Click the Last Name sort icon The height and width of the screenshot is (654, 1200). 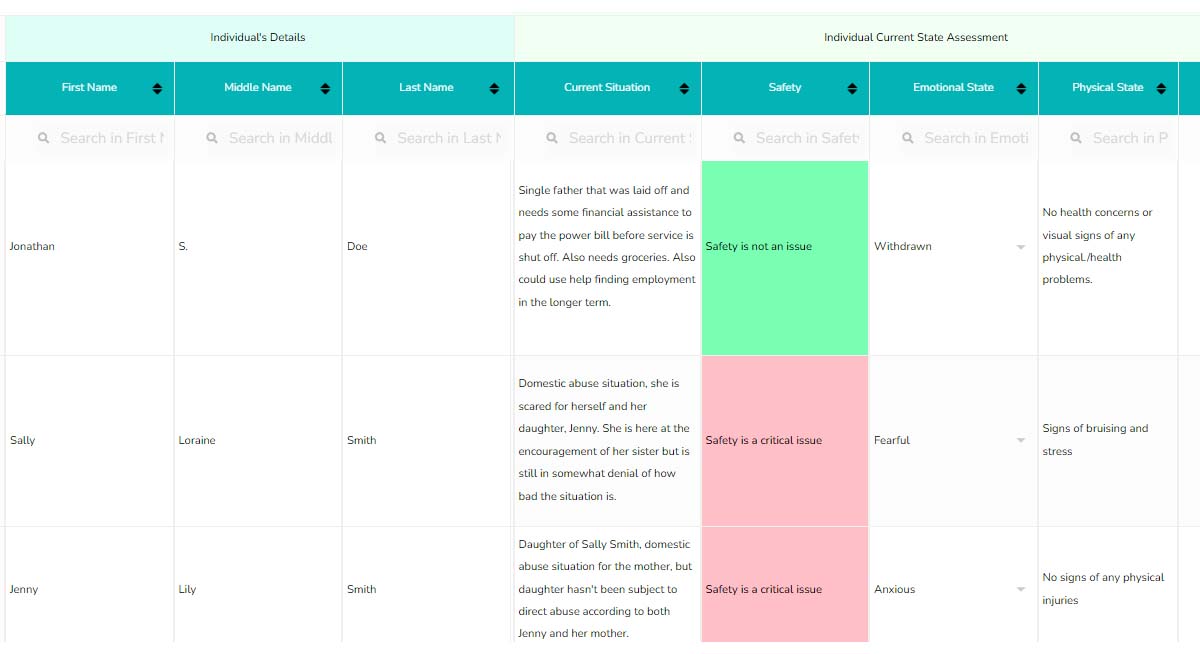494,88
